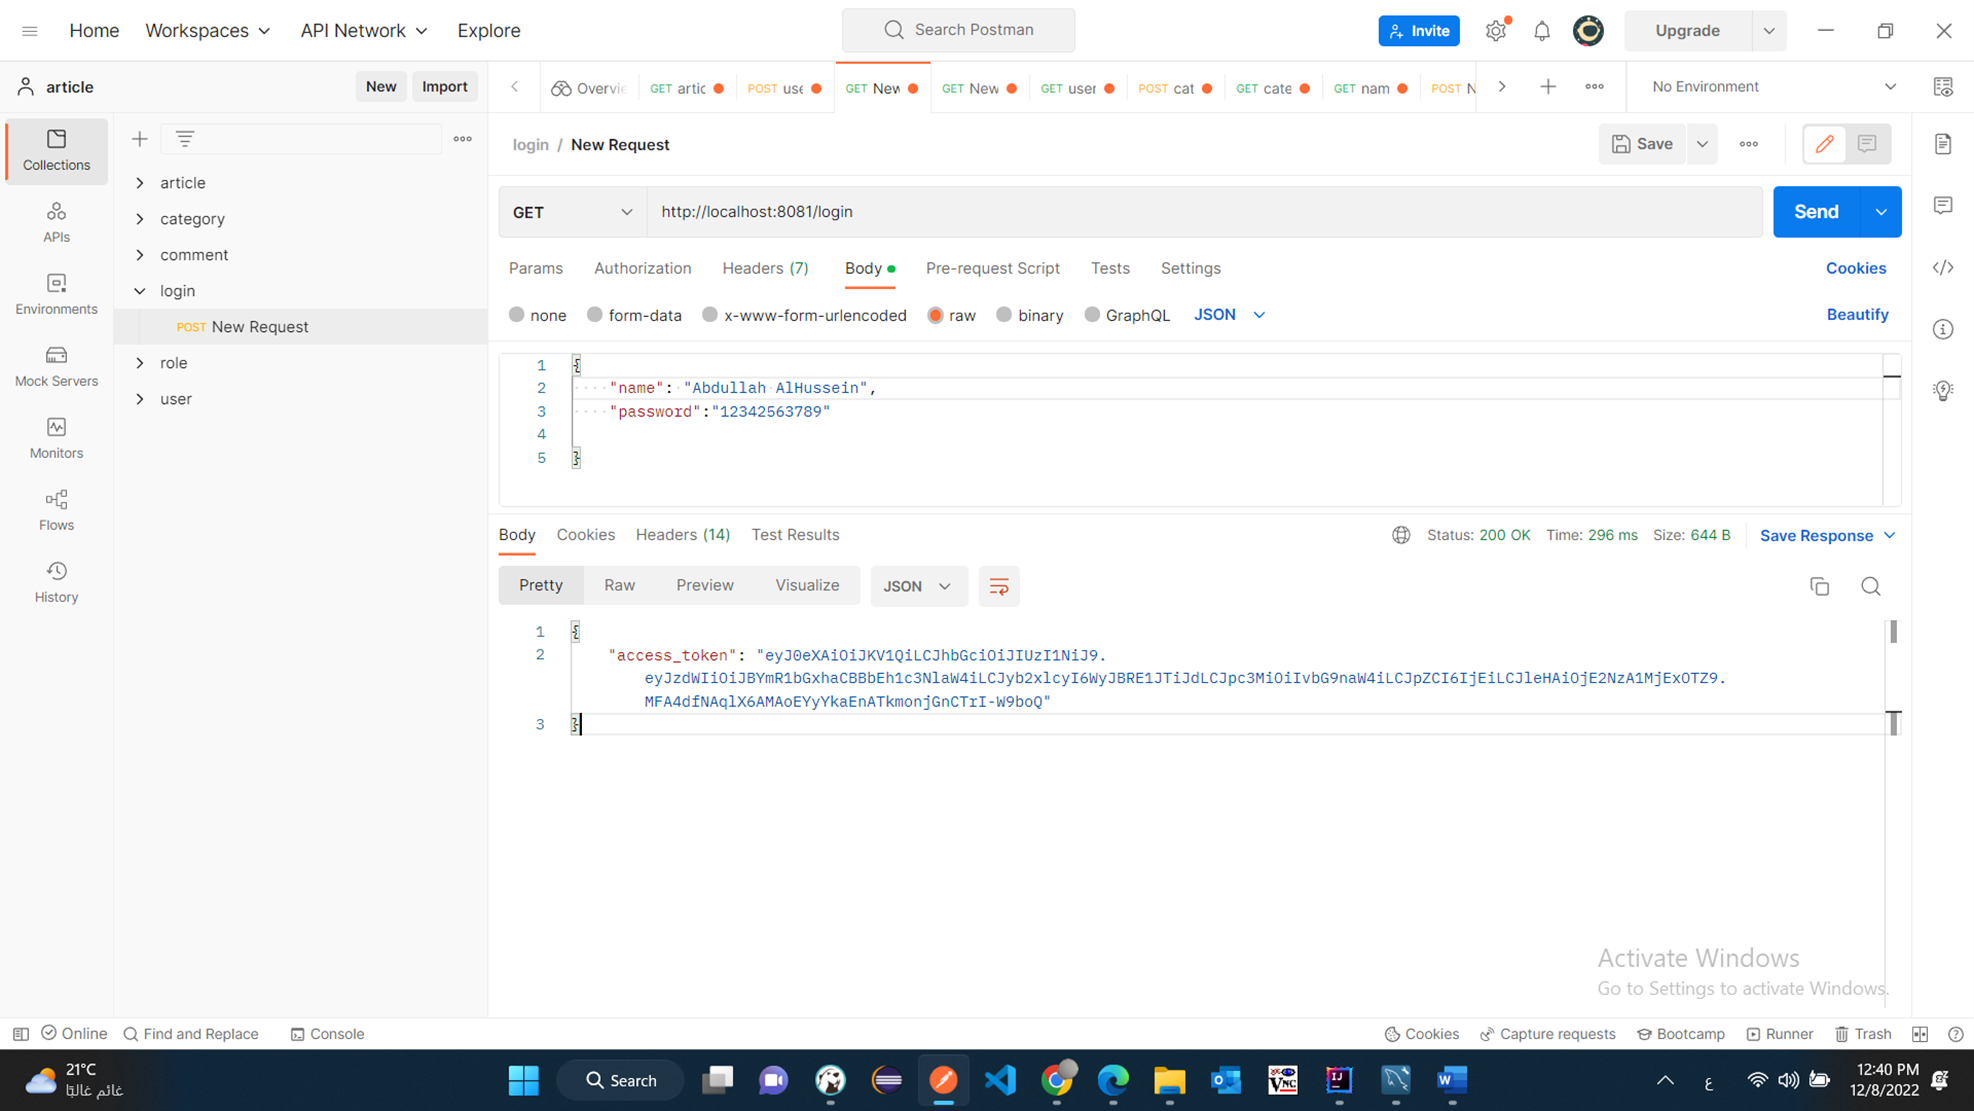The height and width of the screenshot is (1111, 1974).
Task: Open the Collections sidebar panel
Action: tap(56, 150)
